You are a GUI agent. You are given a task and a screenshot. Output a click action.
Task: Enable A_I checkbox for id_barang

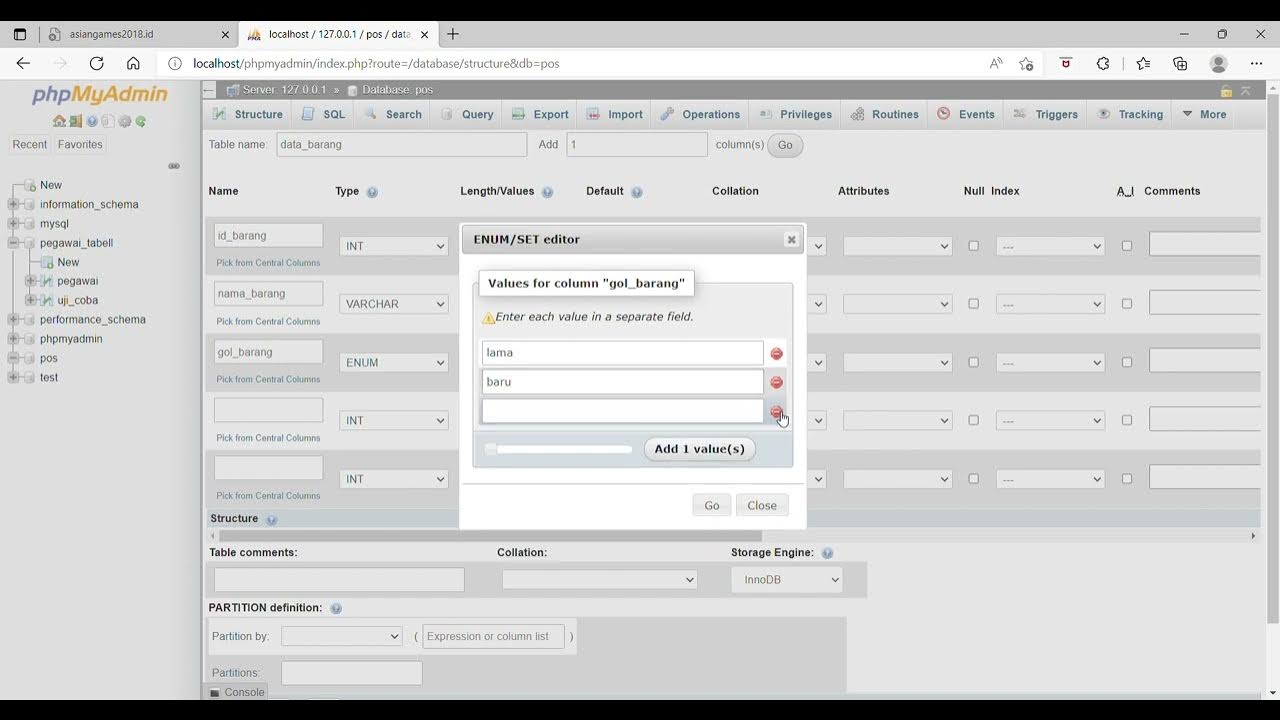(x=1127, y=246)
